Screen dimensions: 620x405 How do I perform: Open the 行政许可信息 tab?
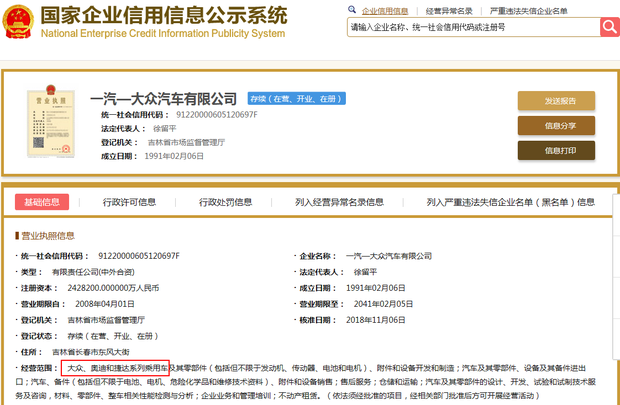coord(129,202)
